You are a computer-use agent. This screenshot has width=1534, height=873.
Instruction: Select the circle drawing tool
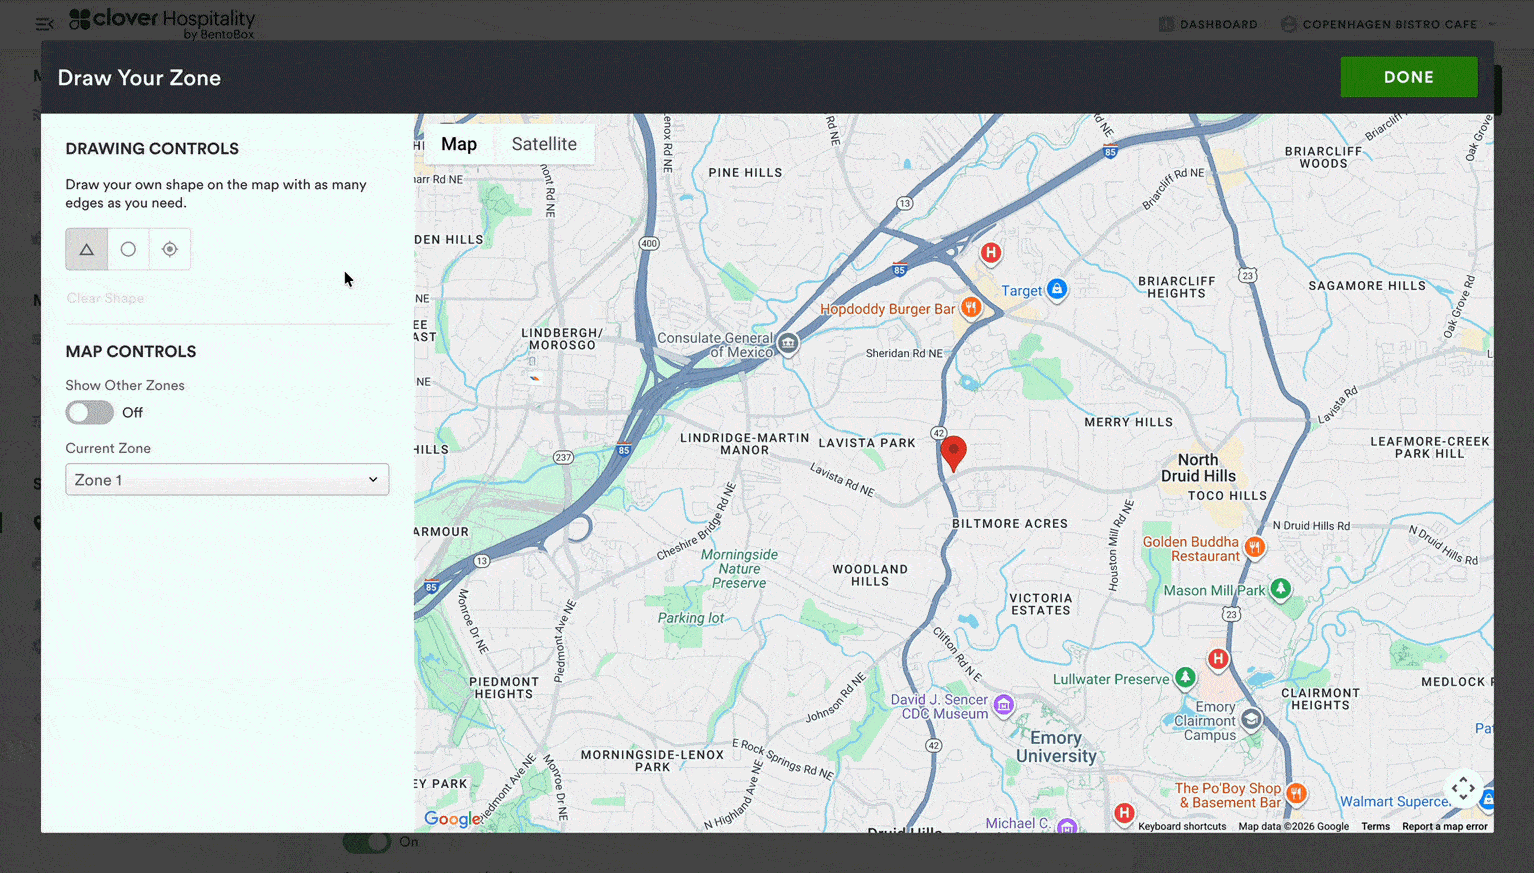pyautogui.click(x=128, y=249)
